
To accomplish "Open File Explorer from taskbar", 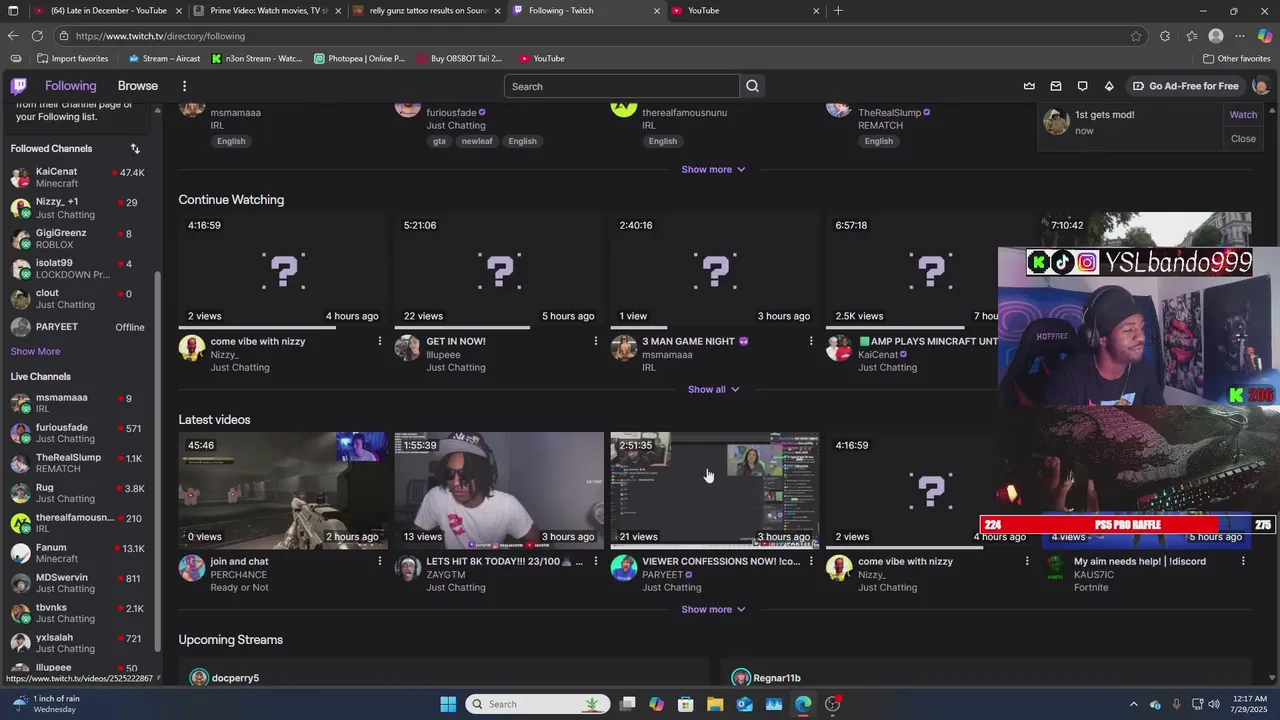I will click(715, 704).
